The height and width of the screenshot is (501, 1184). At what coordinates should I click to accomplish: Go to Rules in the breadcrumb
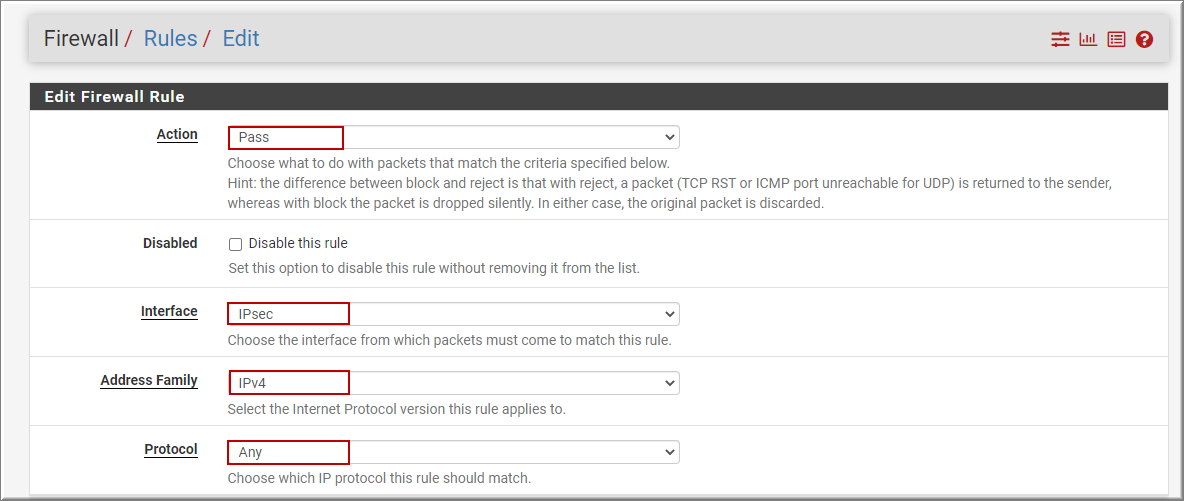pos(171,39)
